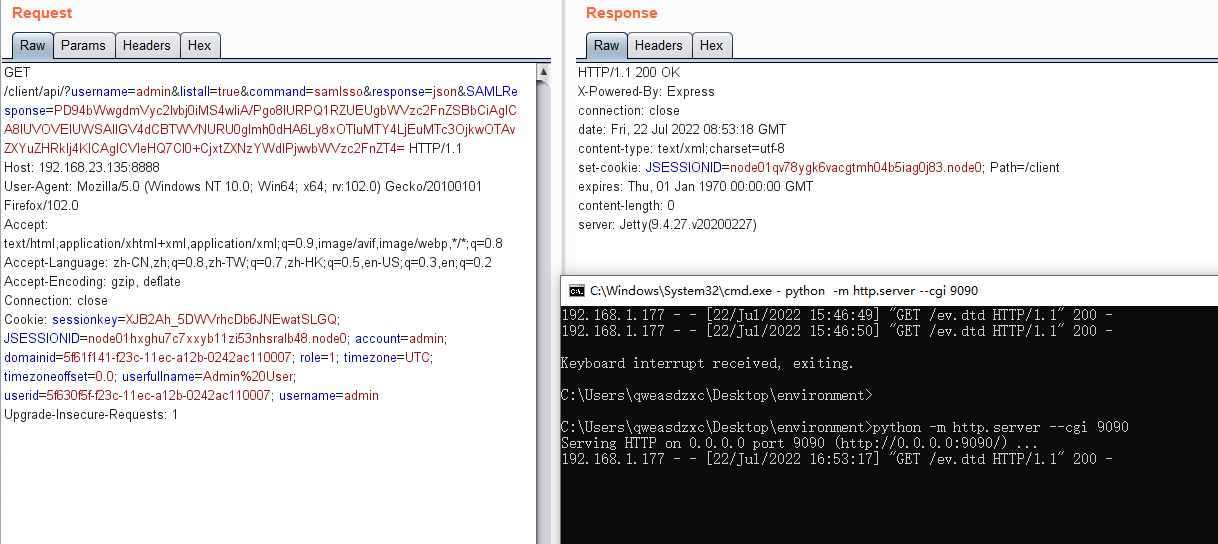Click the GET method line in request
Viewport: 1218px width, 544px height.
17,73
